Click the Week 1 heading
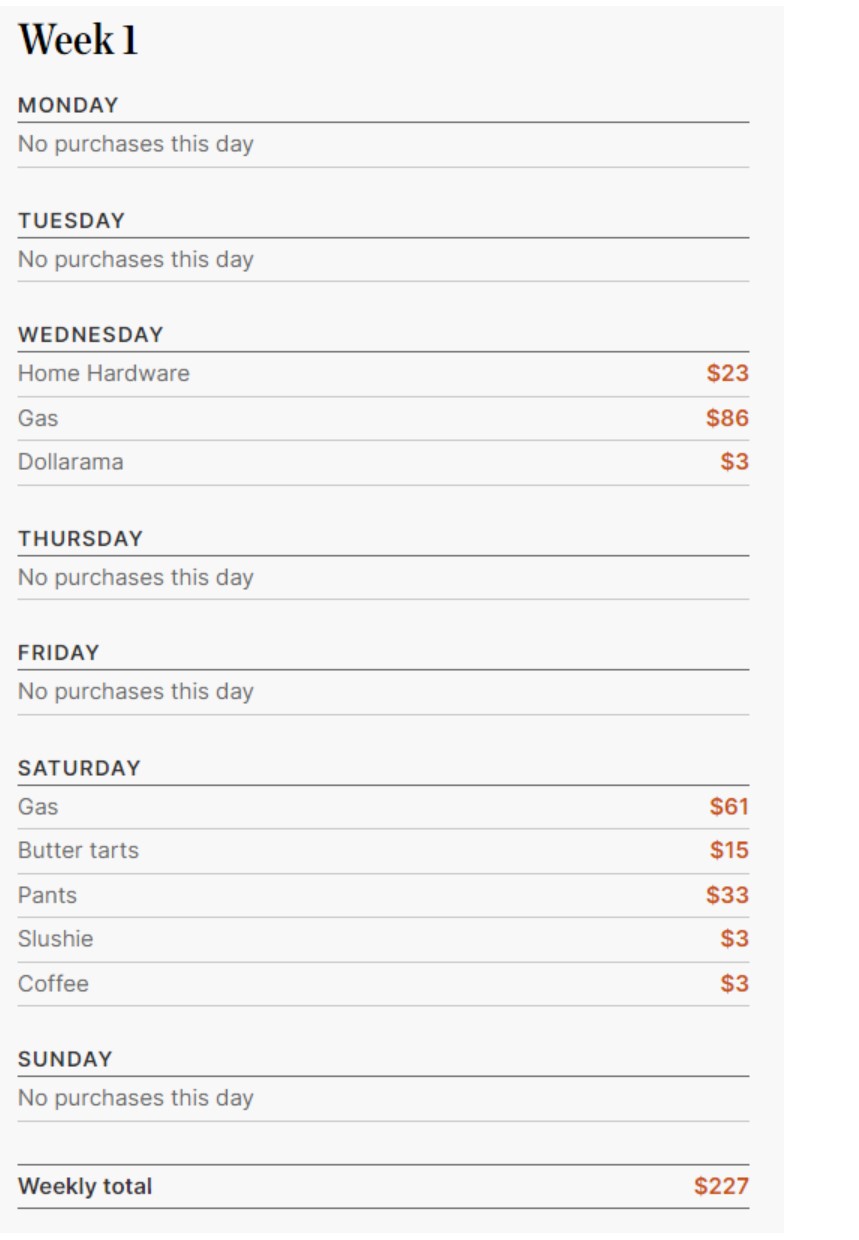 78,40
